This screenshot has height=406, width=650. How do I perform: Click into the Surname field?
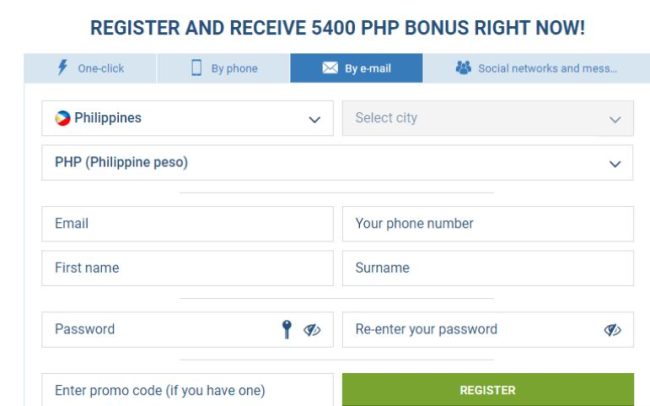click(487, 268)
